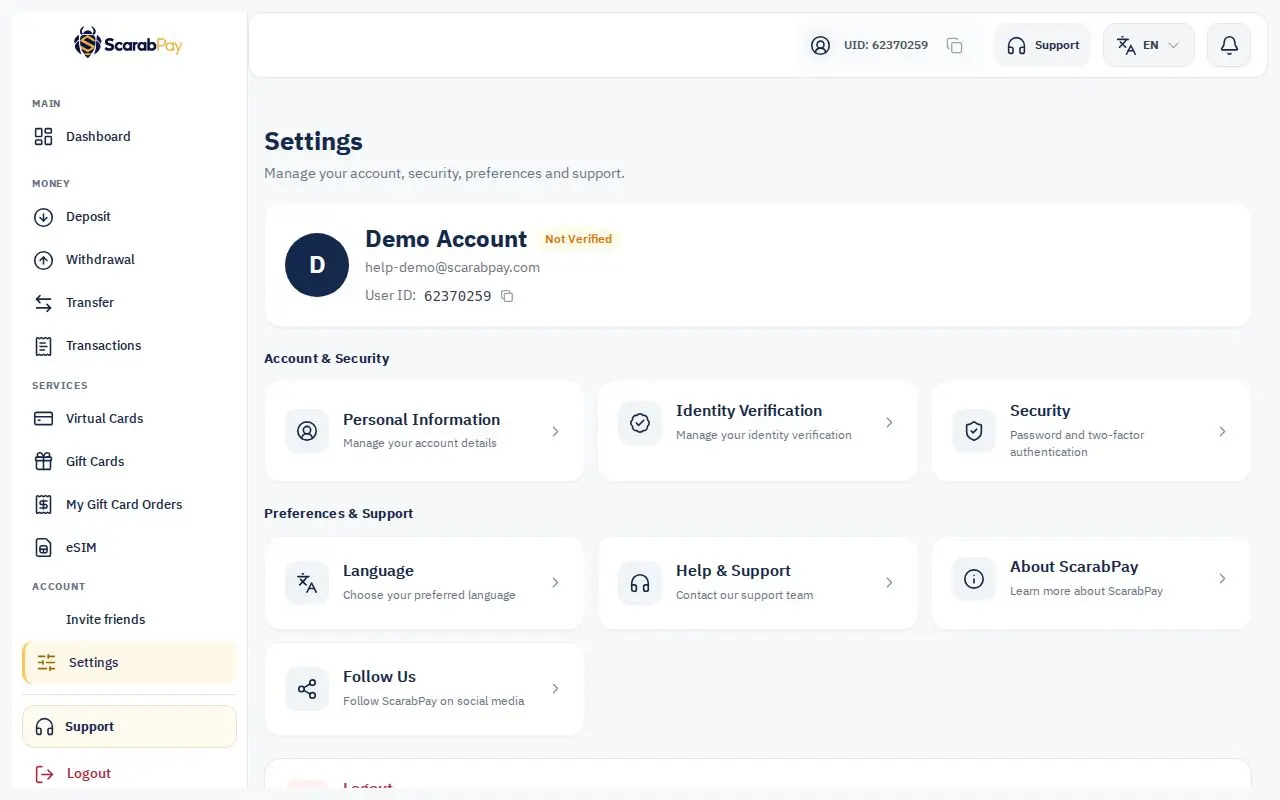Image resolution: width=1280 pixels, height=800 pixels.
Task: Expand Follow Us via its chevron
Action: pos(555,689)
